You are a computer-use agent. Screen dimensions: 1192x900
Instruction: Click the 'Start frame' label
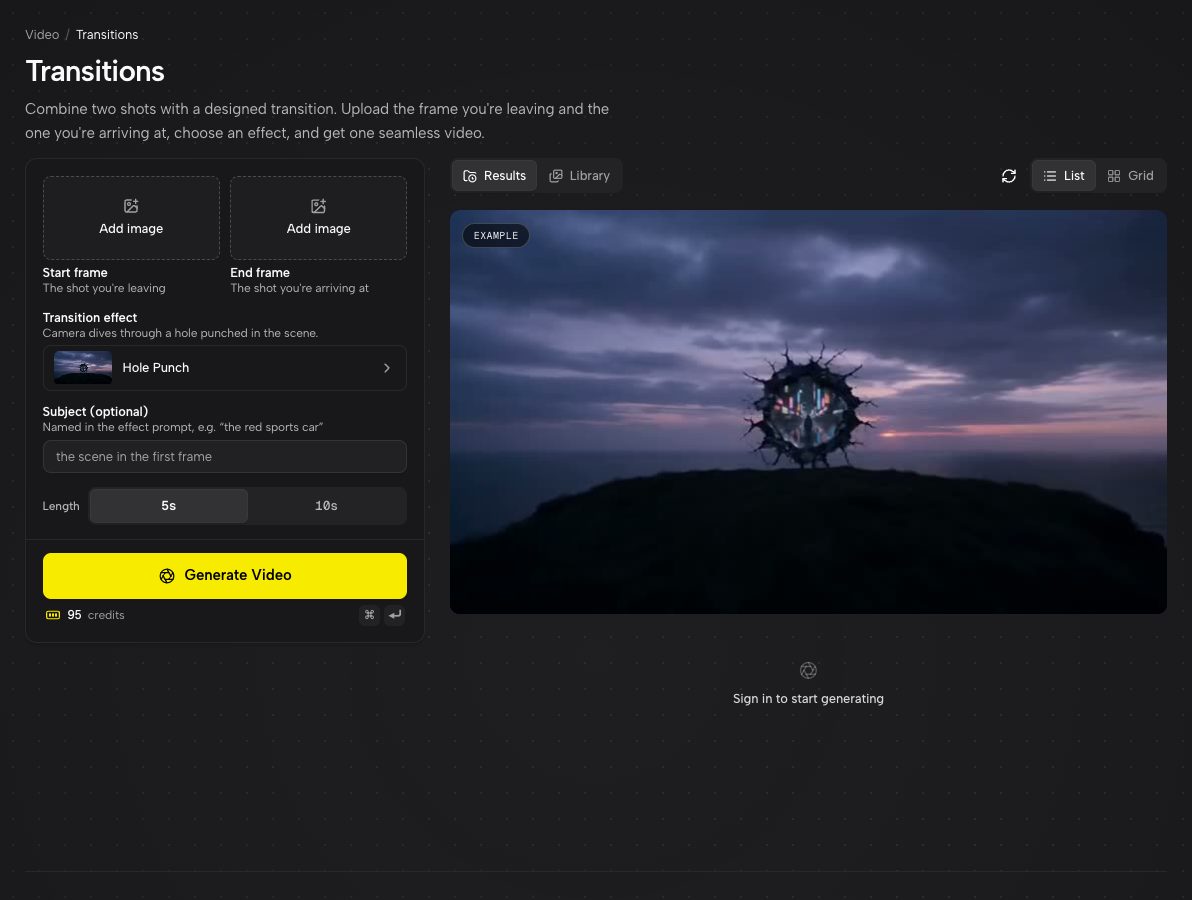click(75, 273)
